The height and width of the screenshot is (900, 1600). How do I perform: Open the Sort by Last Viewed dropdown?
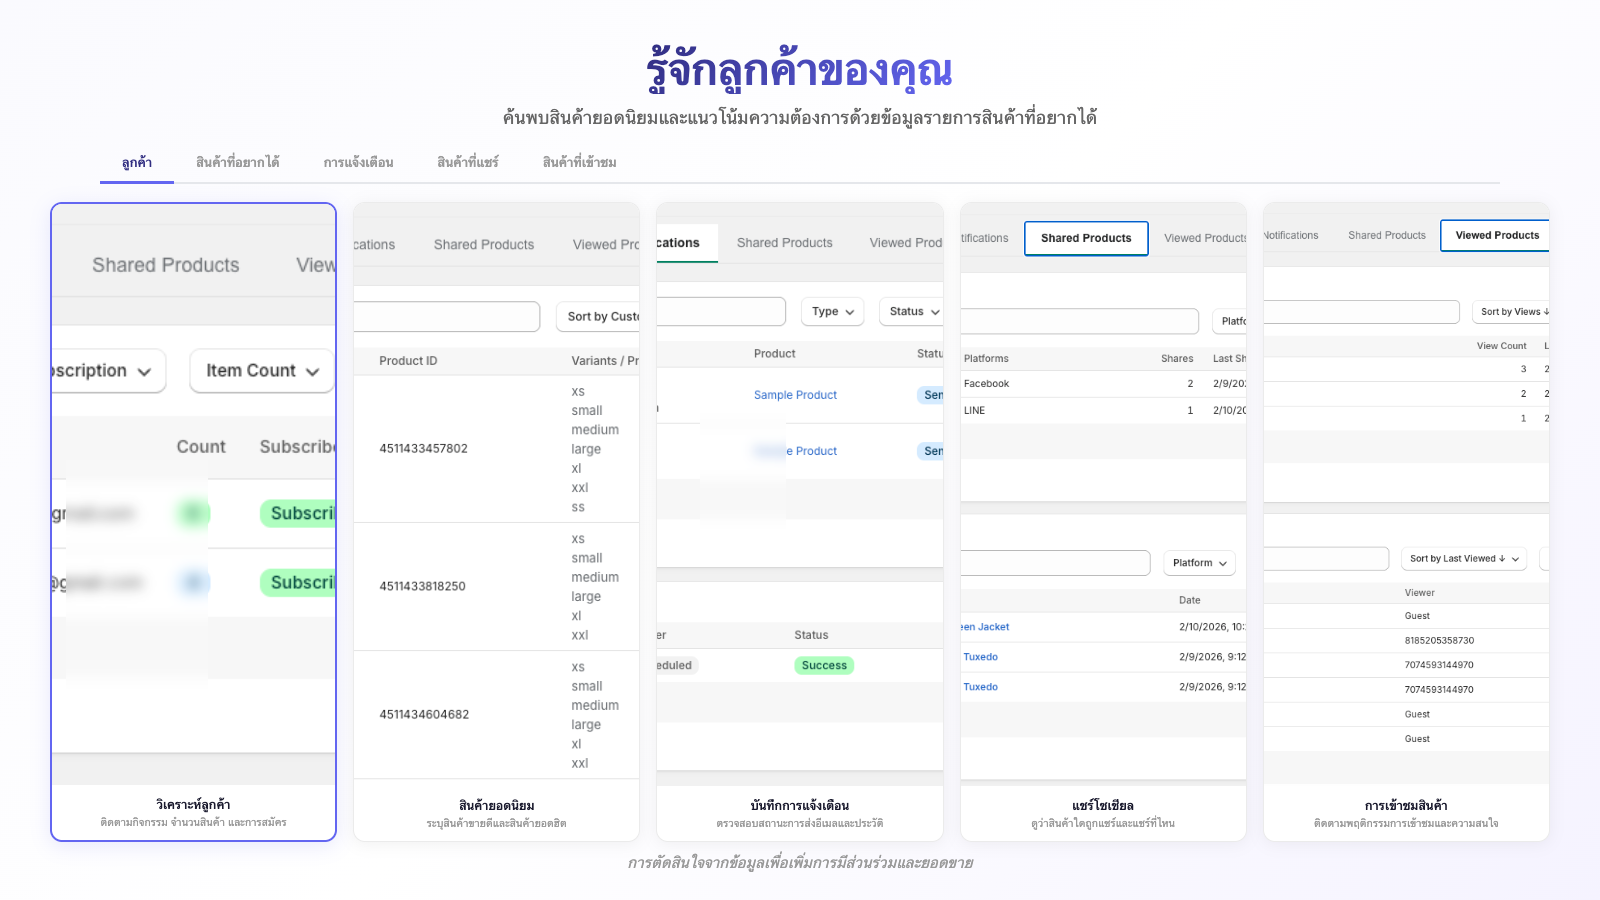[x=1463, y=559]
